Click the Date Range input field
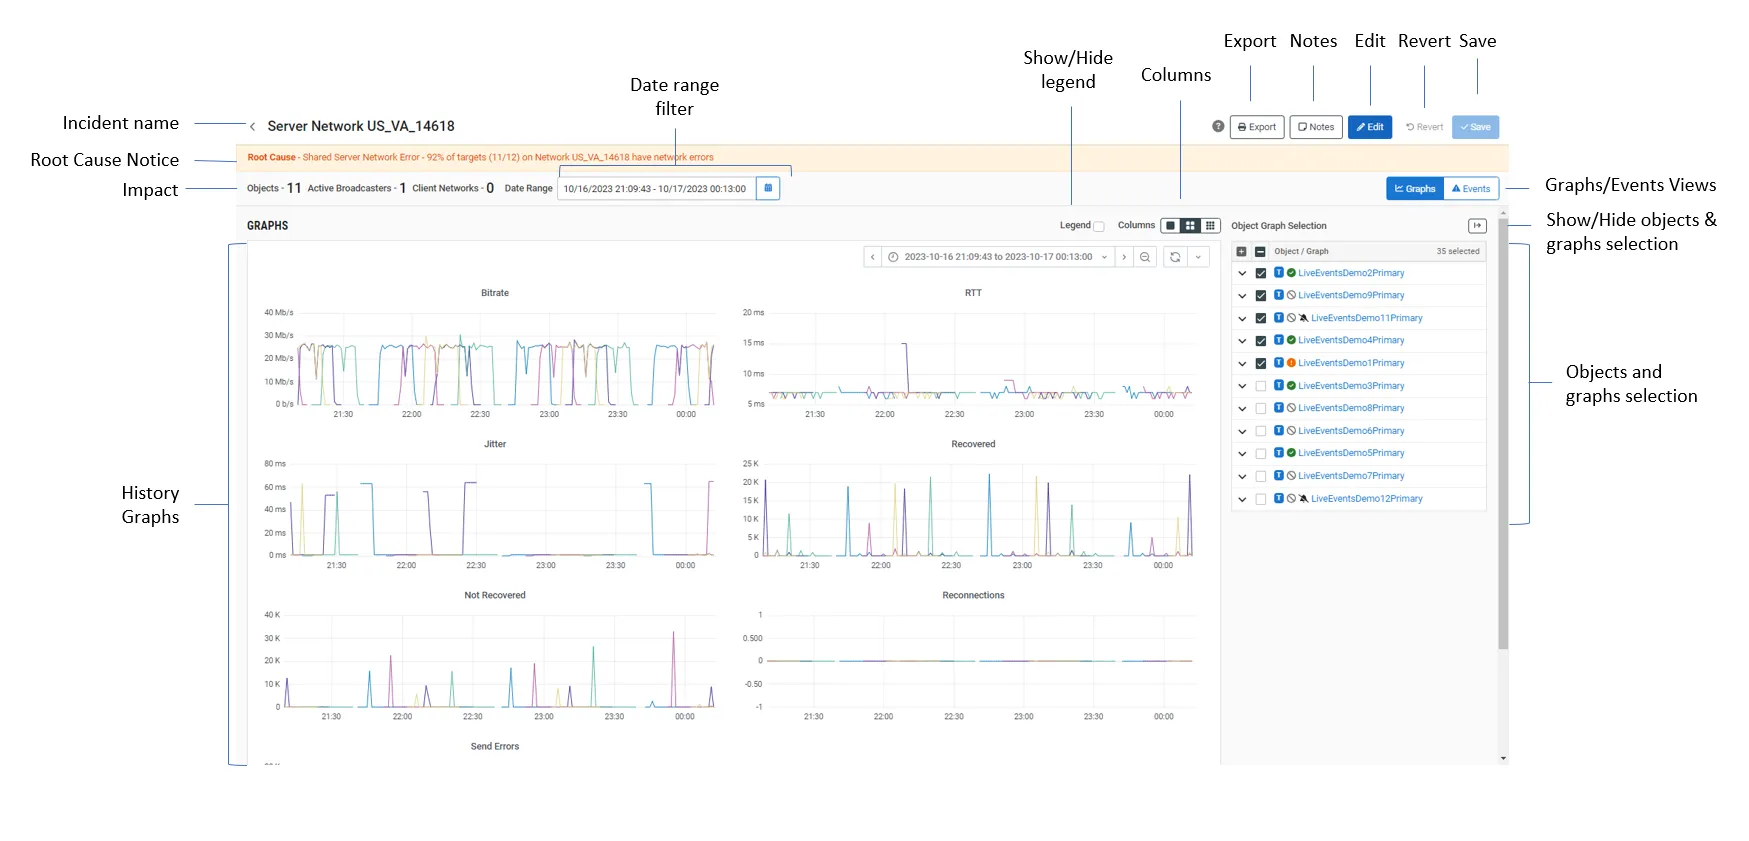Viewport: 1749px width, 841px height. point(657,188)
